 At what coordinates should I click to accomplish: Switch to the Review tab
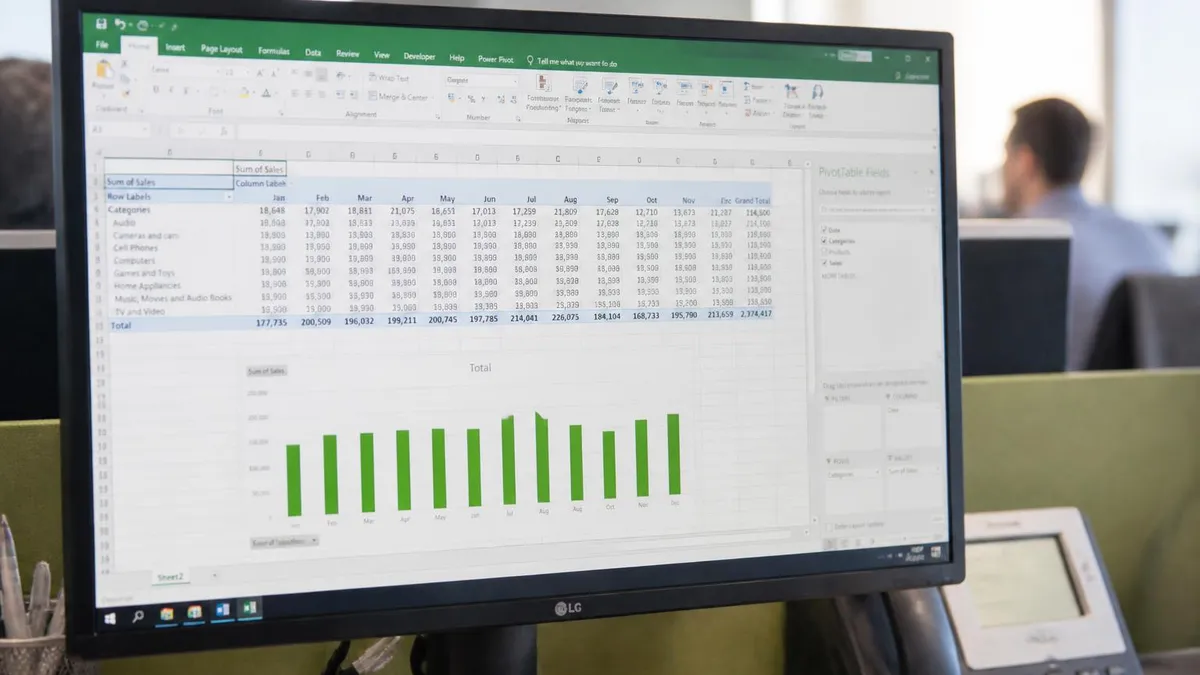tap(348, 54)
